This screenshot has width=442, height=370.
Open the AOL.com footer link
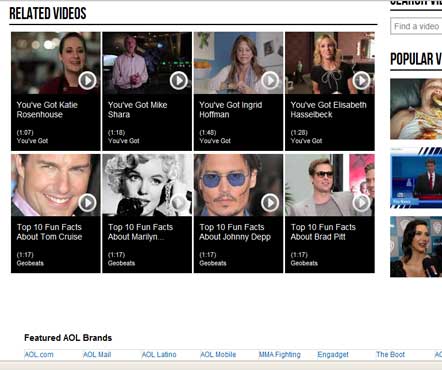point(39,355)
